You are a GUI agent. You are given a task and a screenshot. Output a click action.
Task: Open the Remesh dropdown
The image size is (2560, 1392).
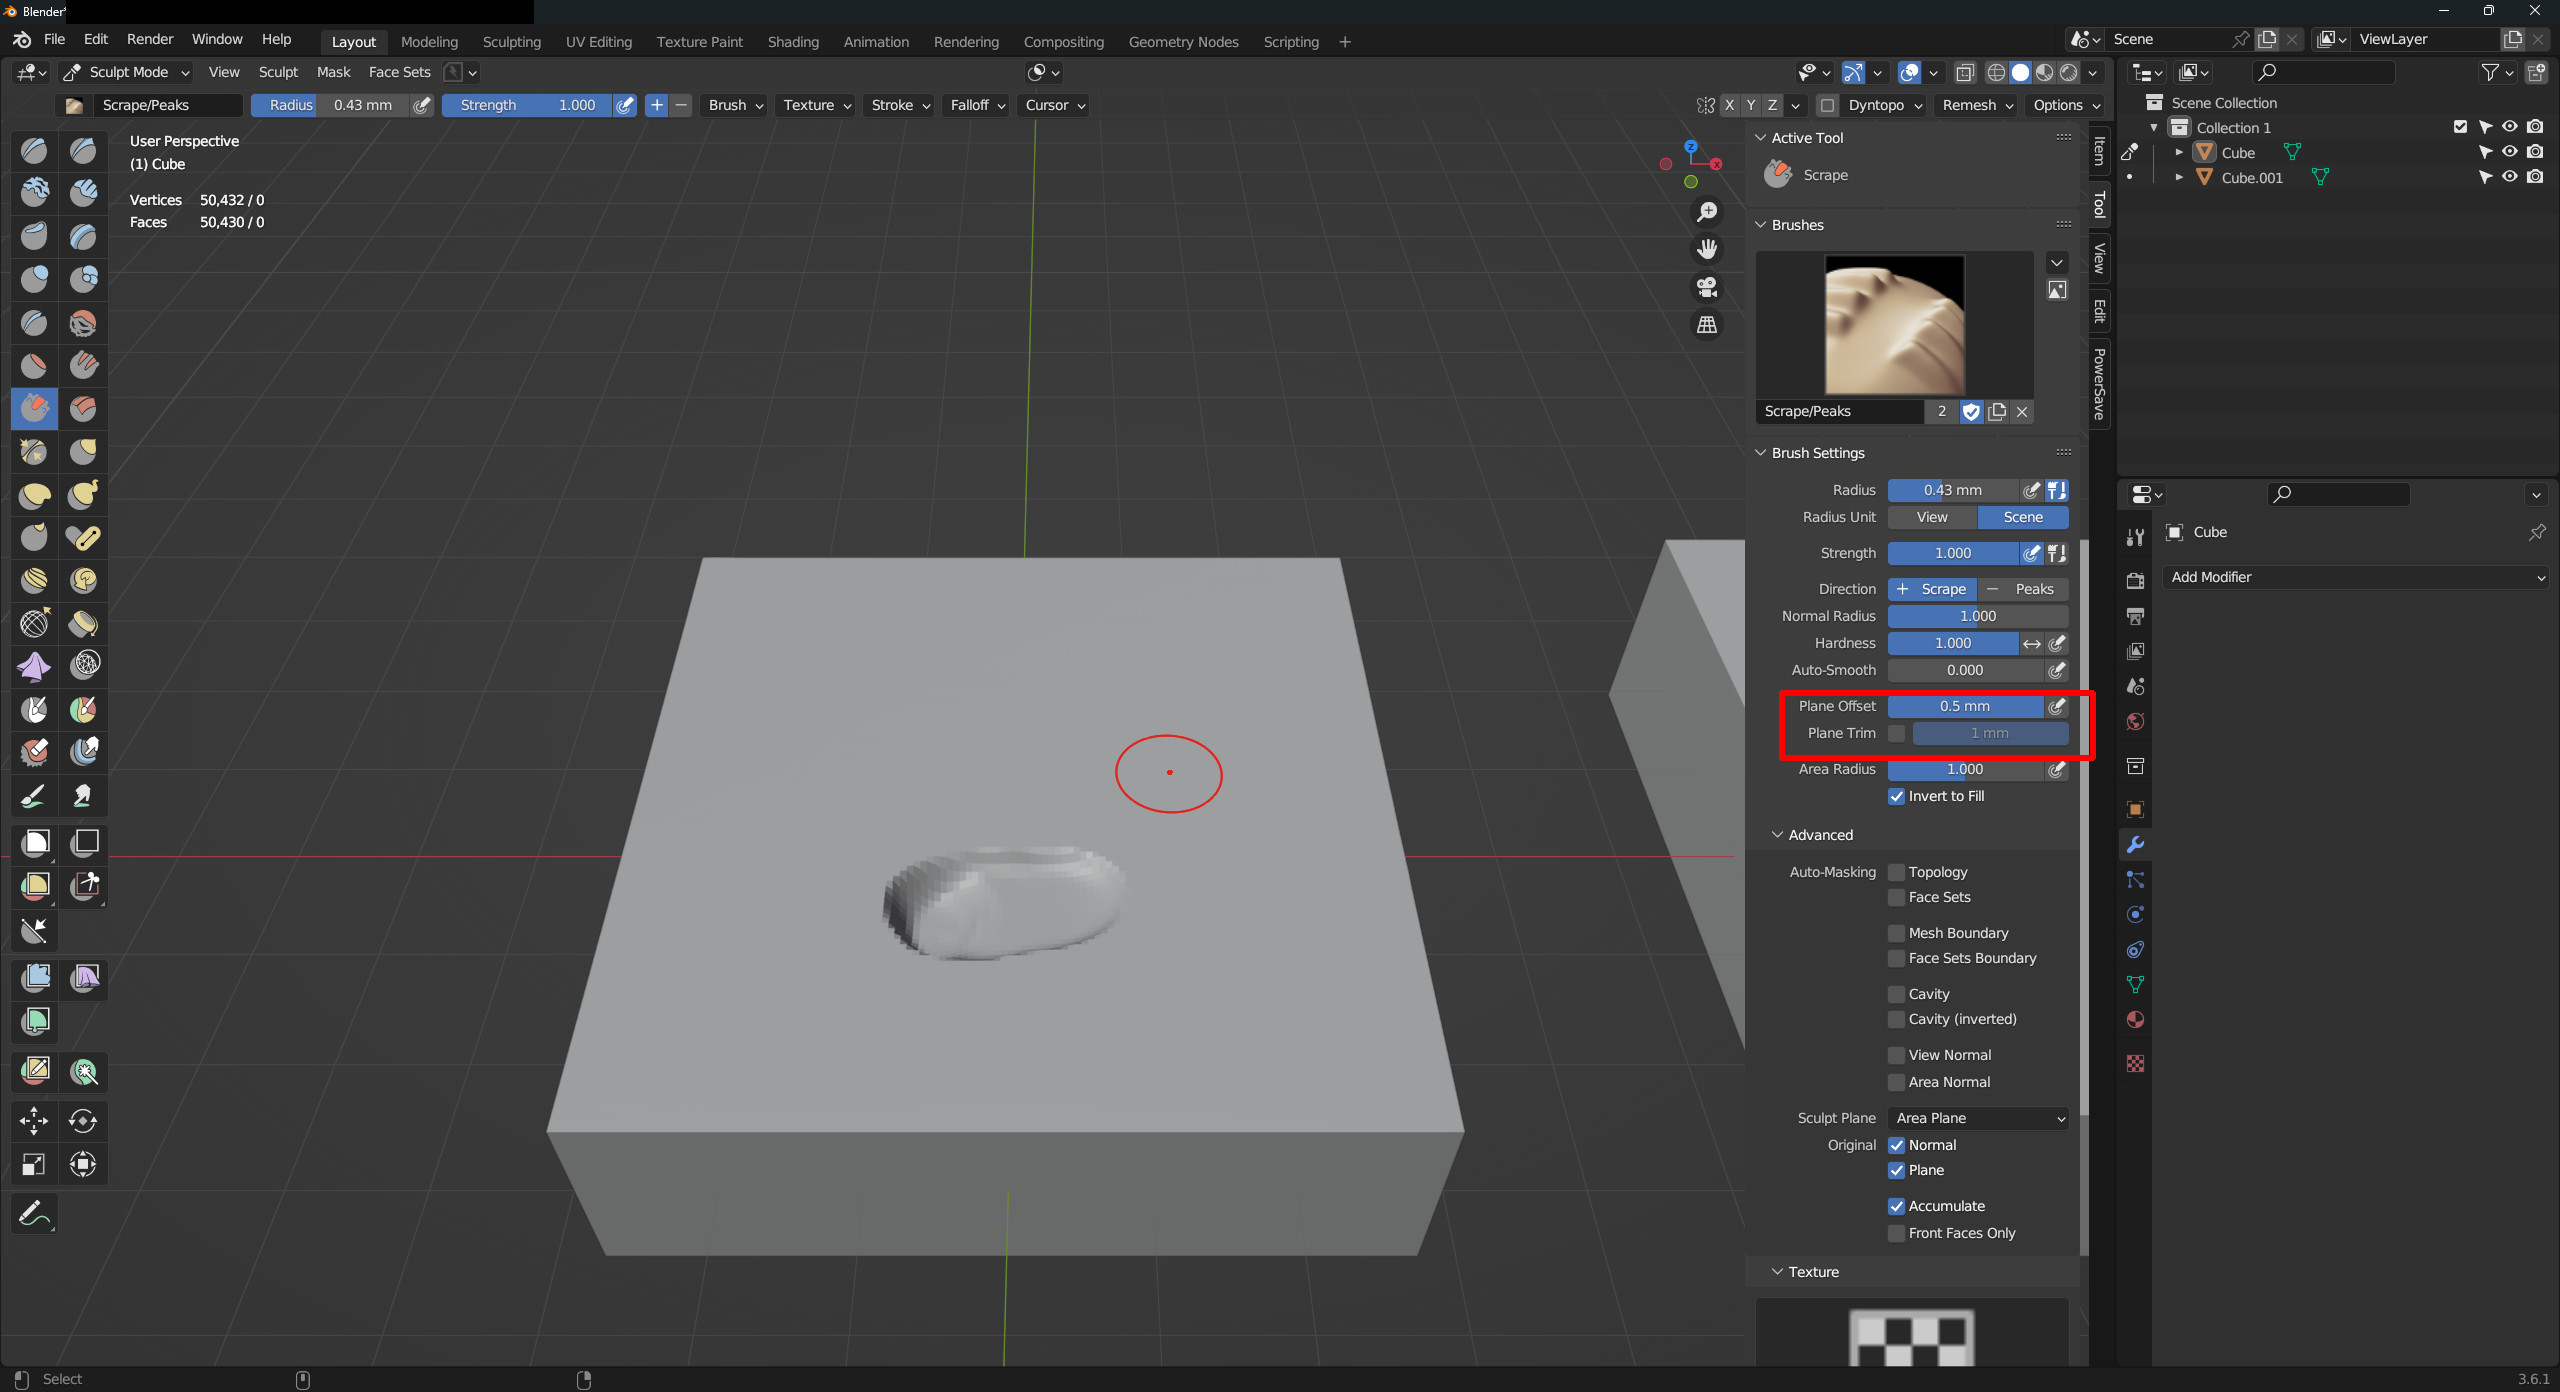point(1977,105)
